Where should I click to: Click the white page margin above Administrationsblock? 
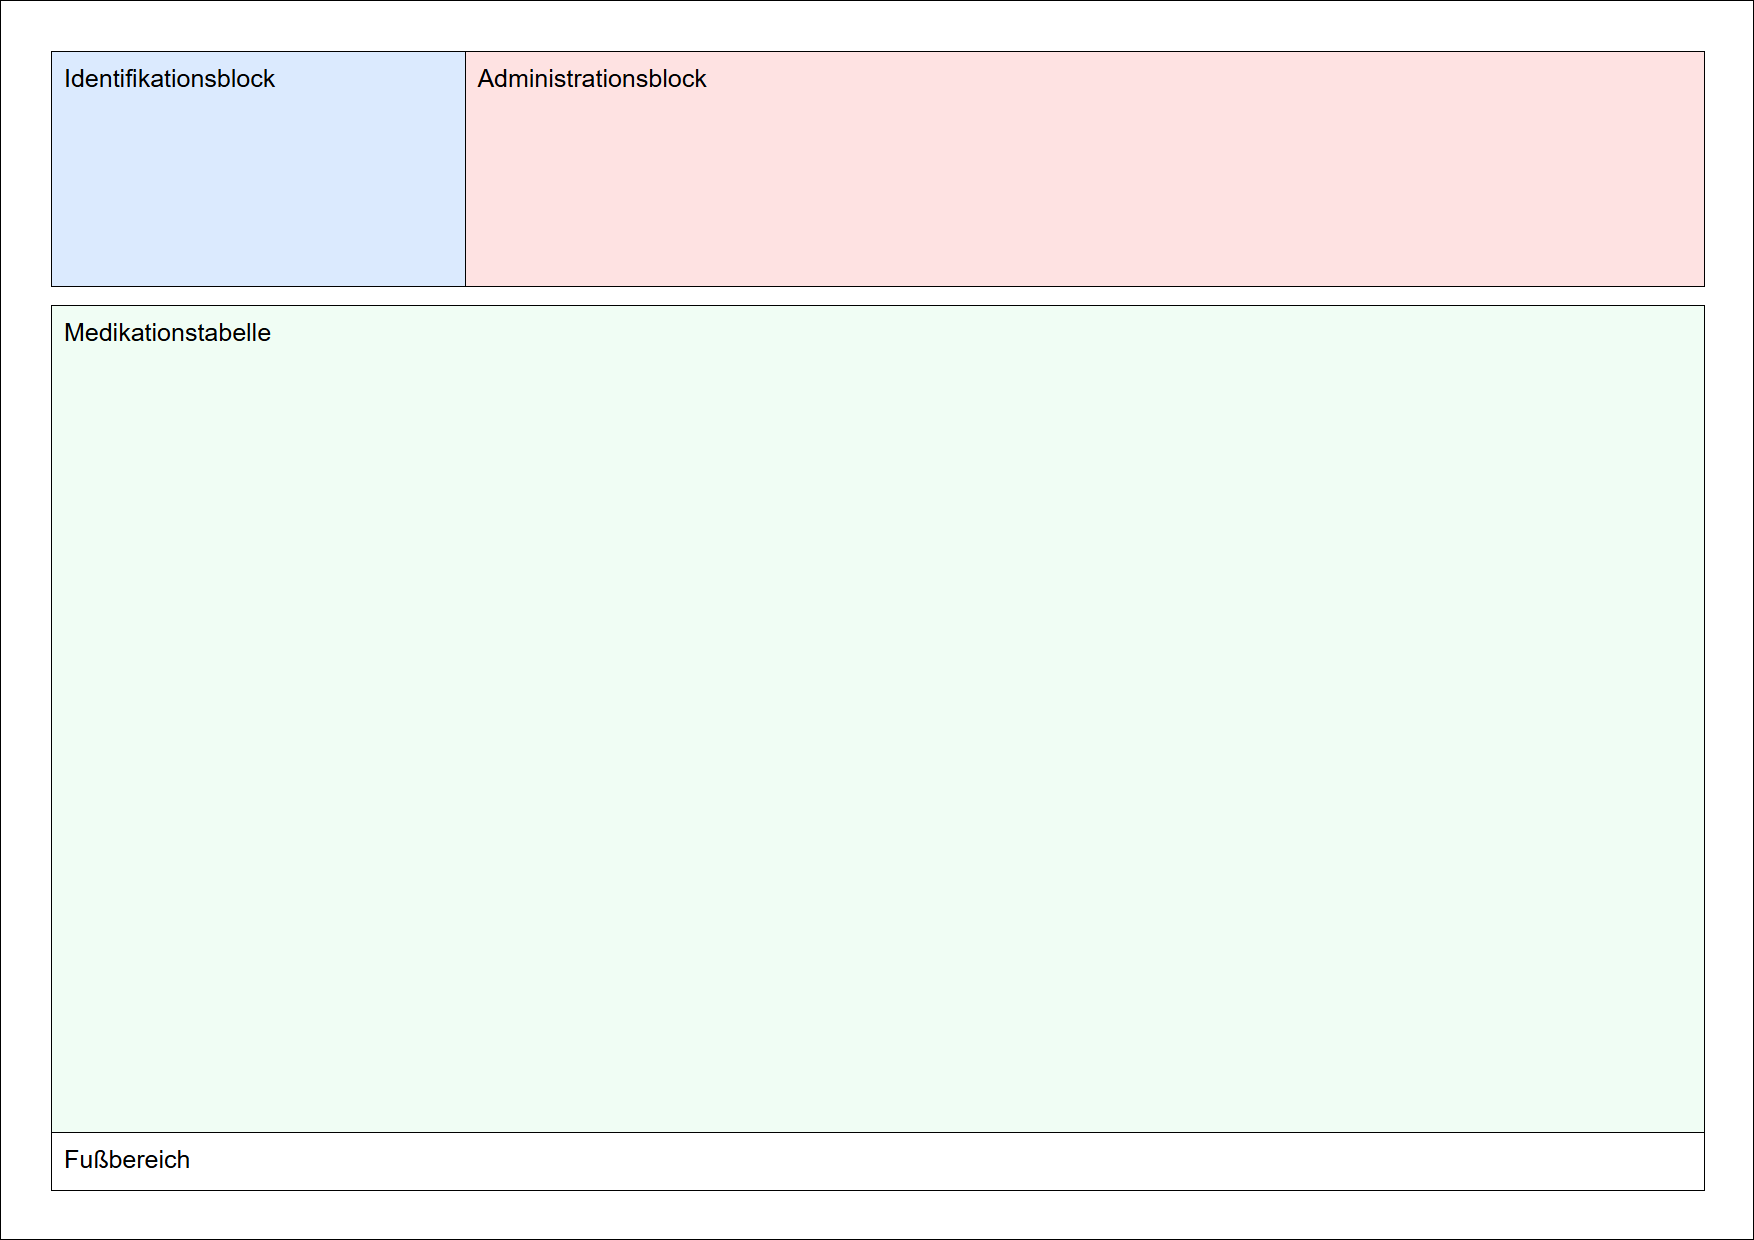tap(1084, 26)
